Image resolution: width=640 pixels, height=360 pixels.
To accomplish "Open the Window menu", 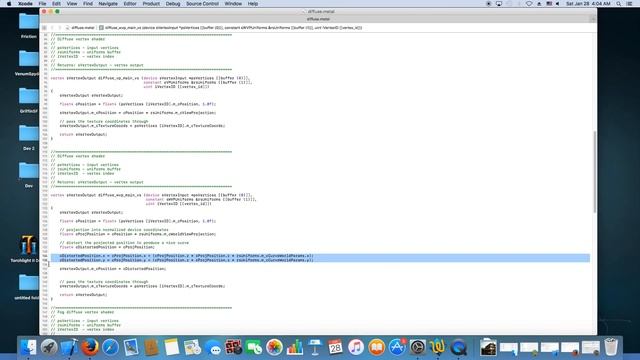I will (233, 4).
